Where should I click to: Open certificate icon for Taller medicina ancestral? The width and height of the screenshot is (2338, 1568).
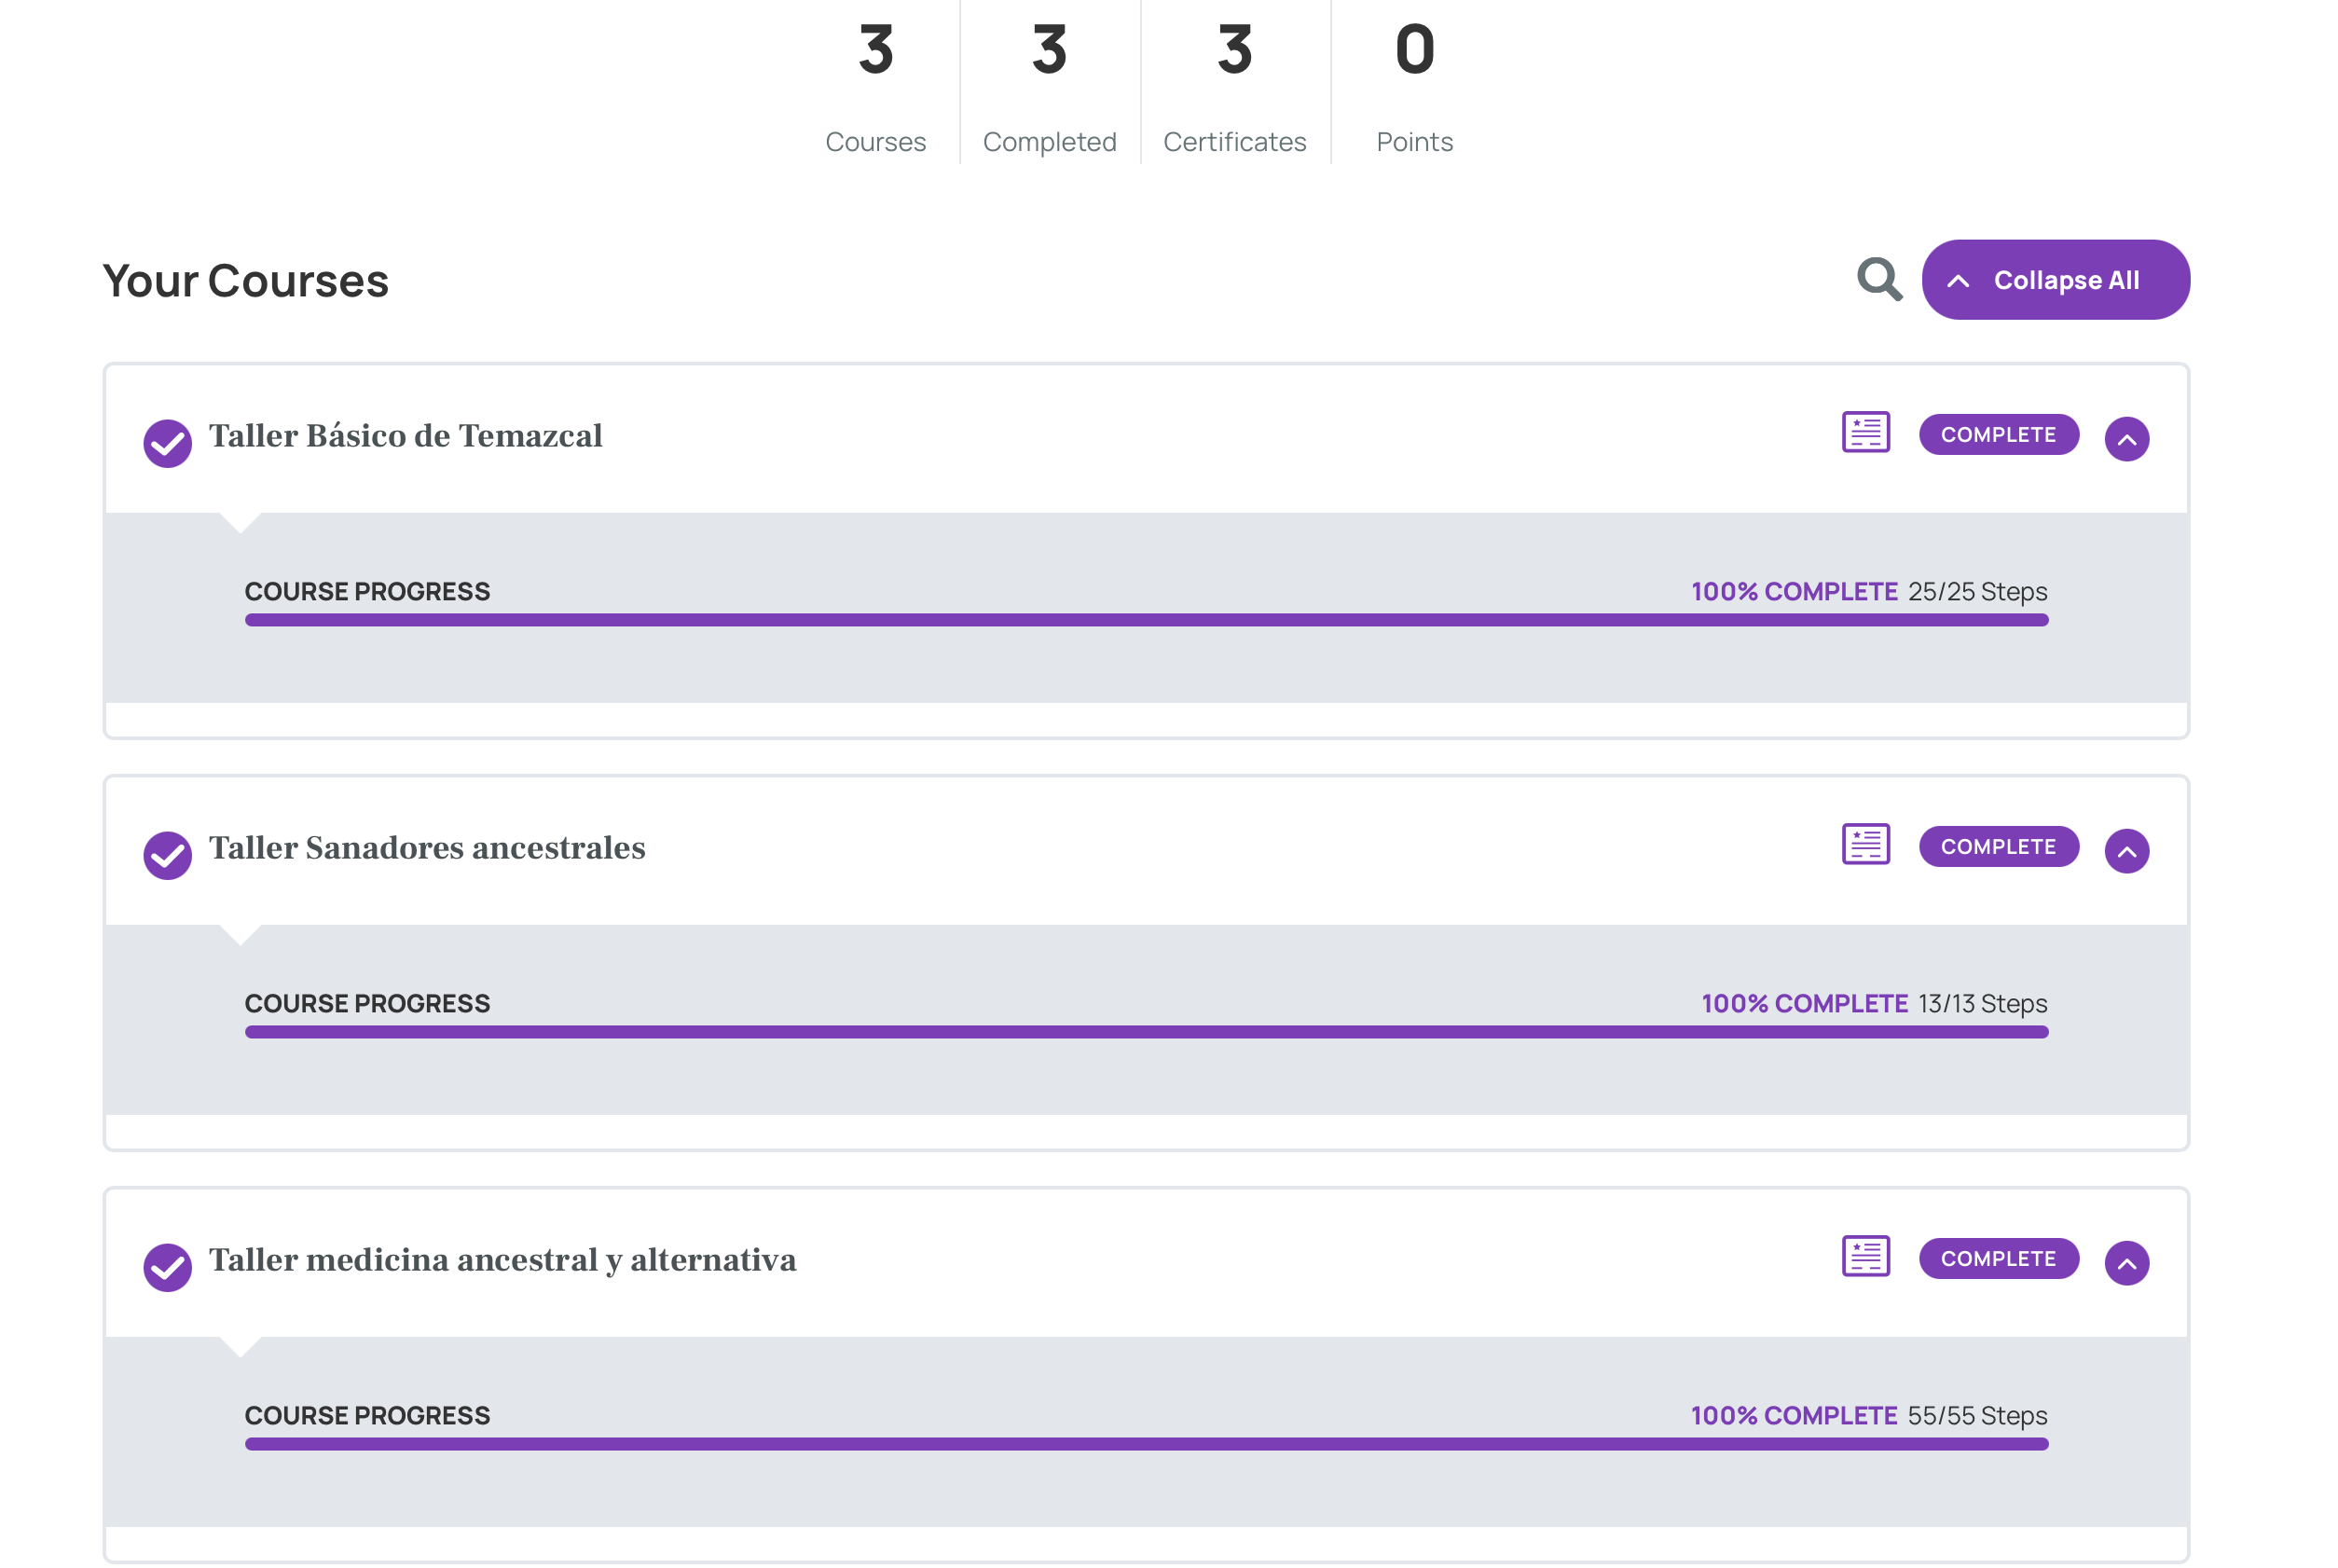1866,1257
